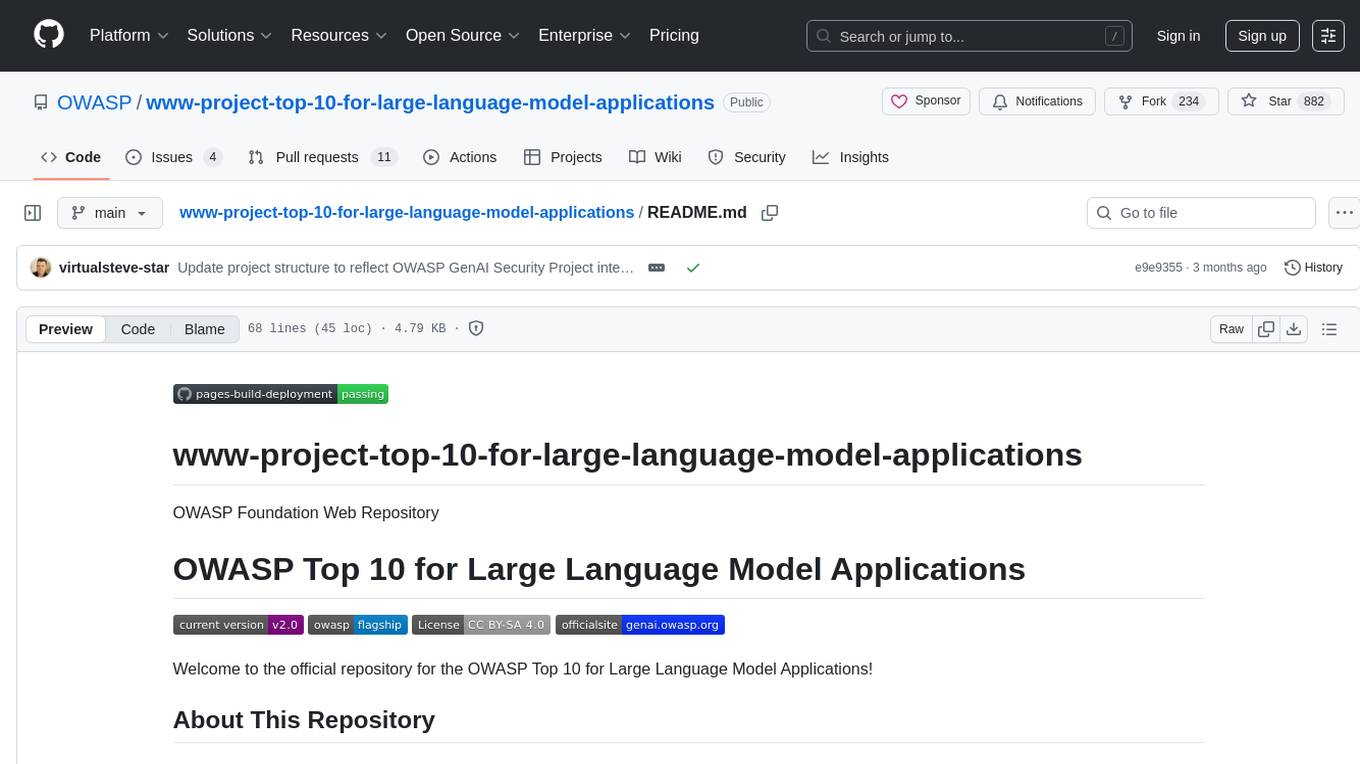Click the Sign in link
The width and height of the screenshot is (1360, 764).
point(1178,35)
